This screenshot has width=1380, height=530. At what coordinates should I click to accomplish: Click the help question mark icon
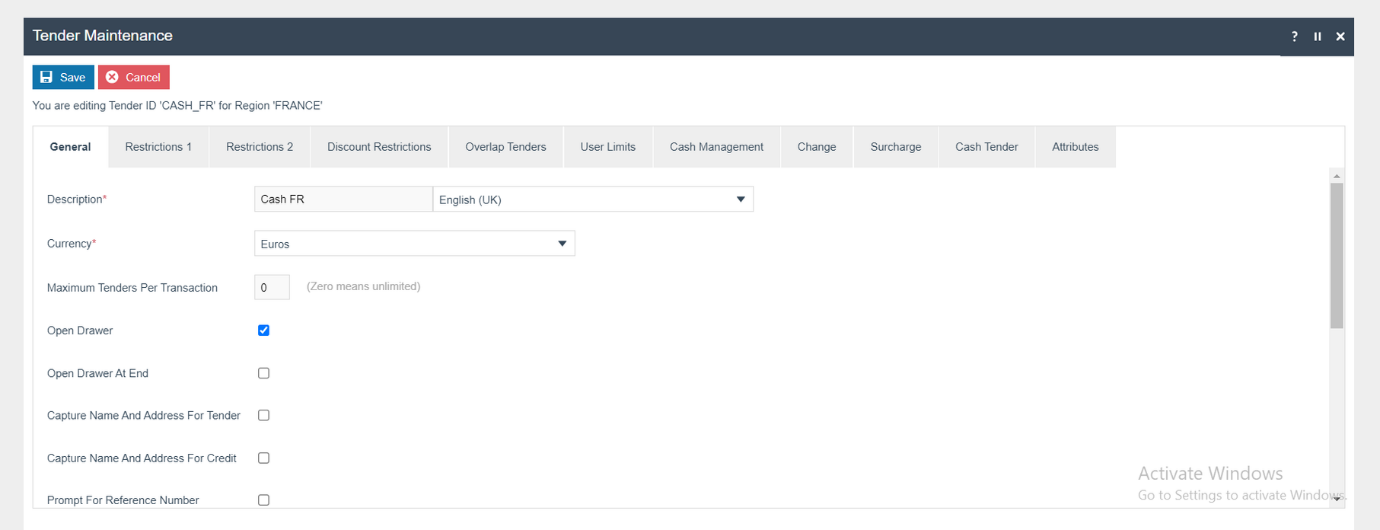click(1294, 36)
